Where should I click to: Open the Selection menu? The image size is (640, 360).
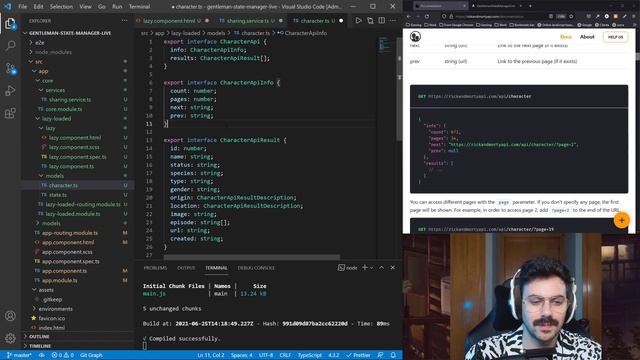[61, 7]
